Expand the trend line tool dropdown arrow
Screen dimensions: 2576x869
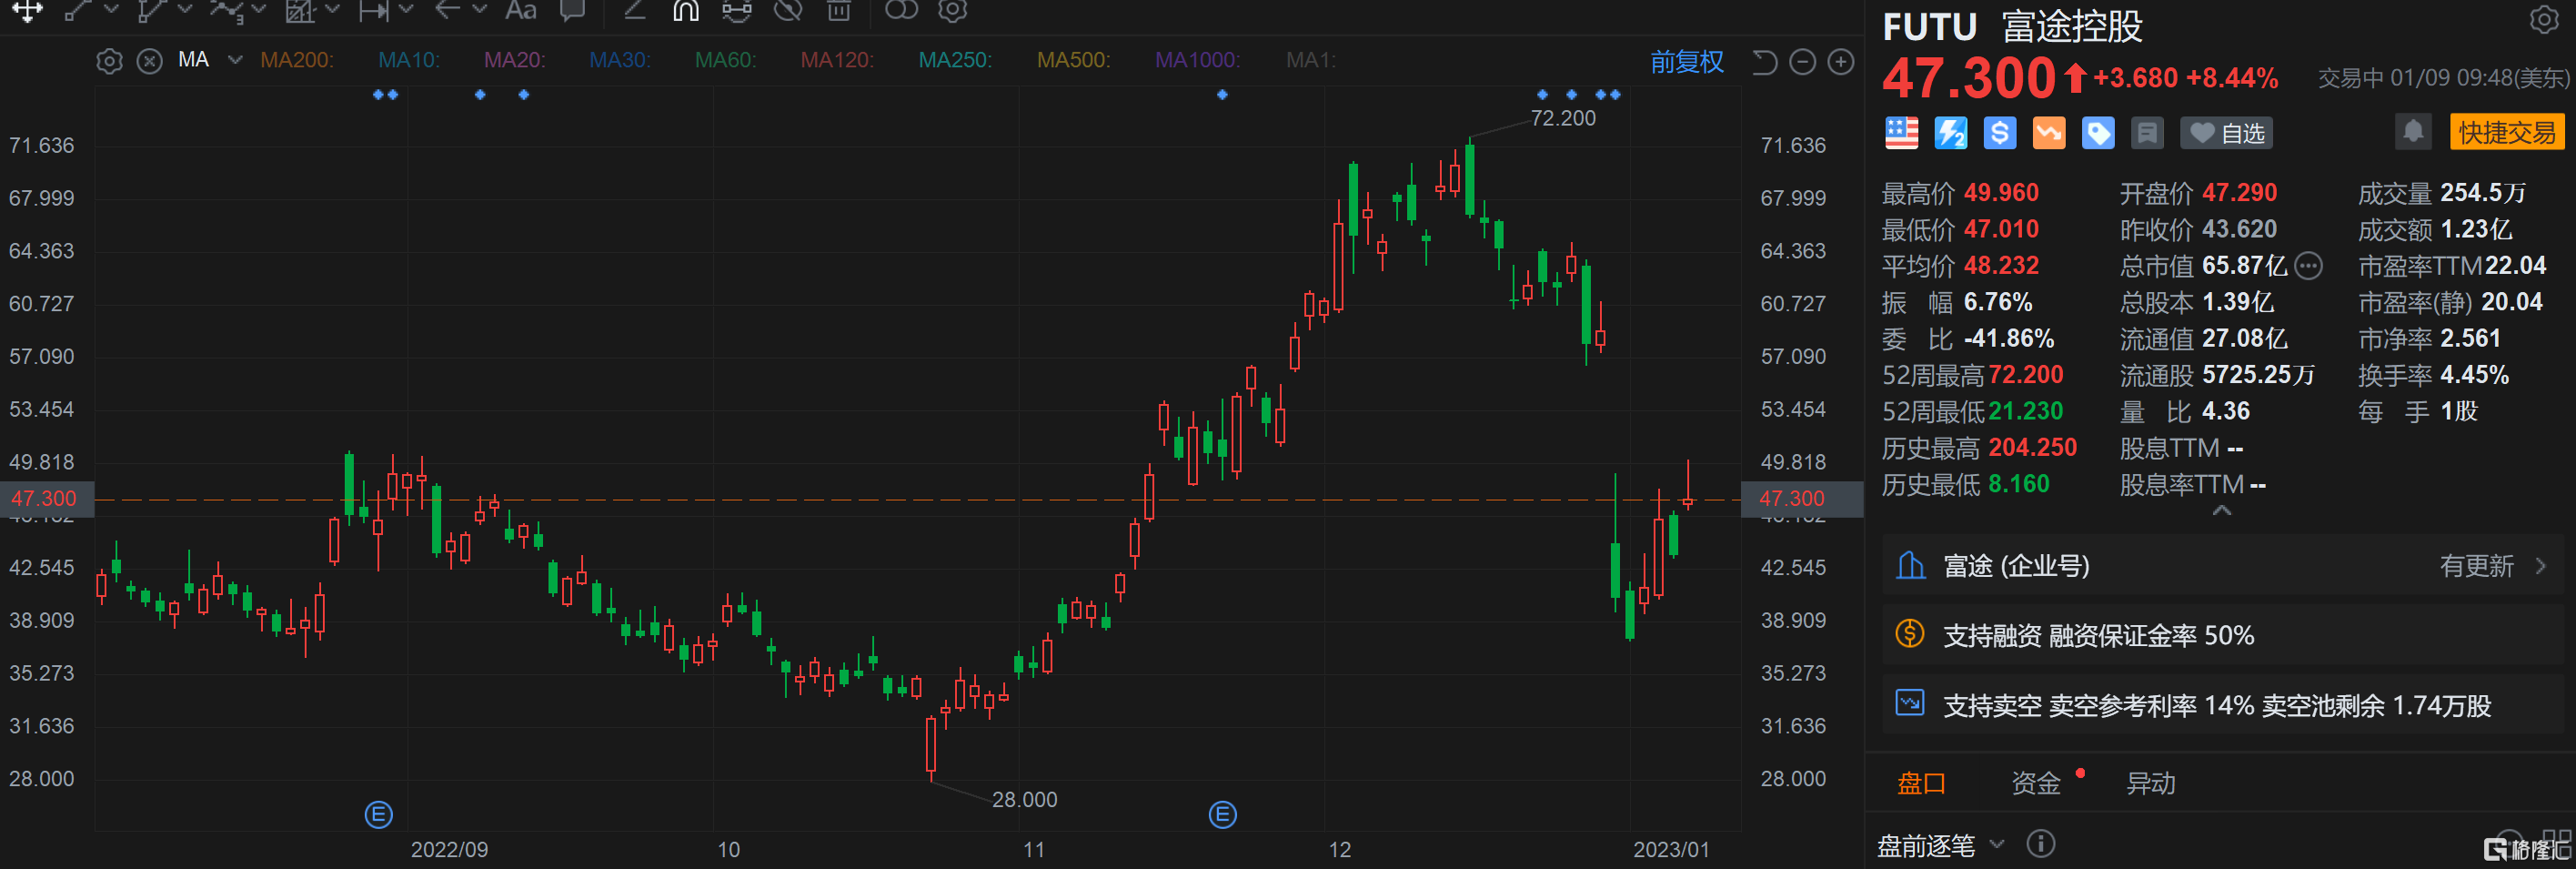[112, 9]
